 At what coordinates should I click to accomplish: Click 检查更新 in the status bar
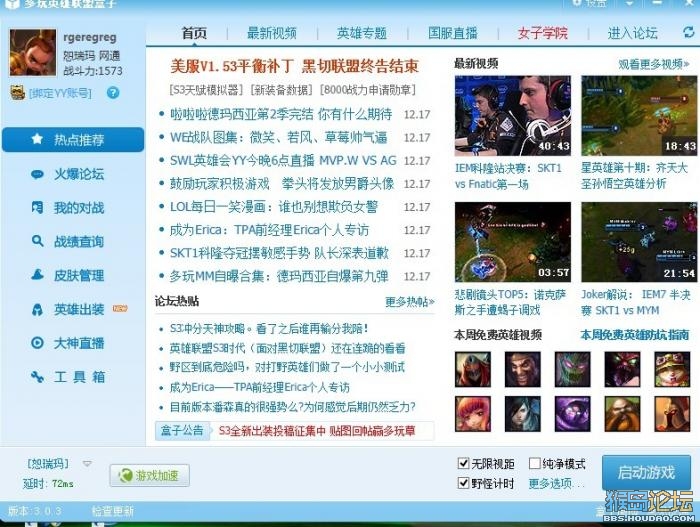112,511
